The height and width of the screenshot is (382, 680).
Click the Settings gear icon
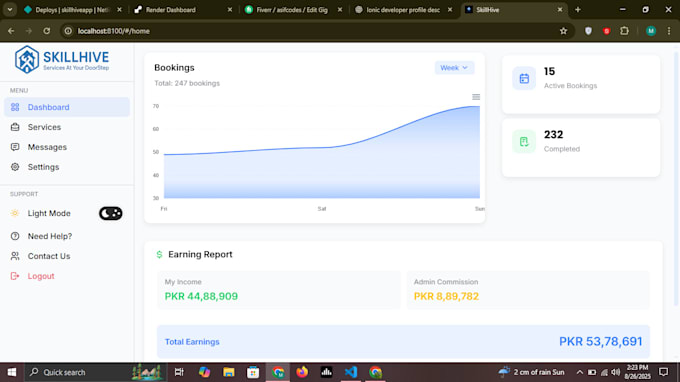point(15,167)
